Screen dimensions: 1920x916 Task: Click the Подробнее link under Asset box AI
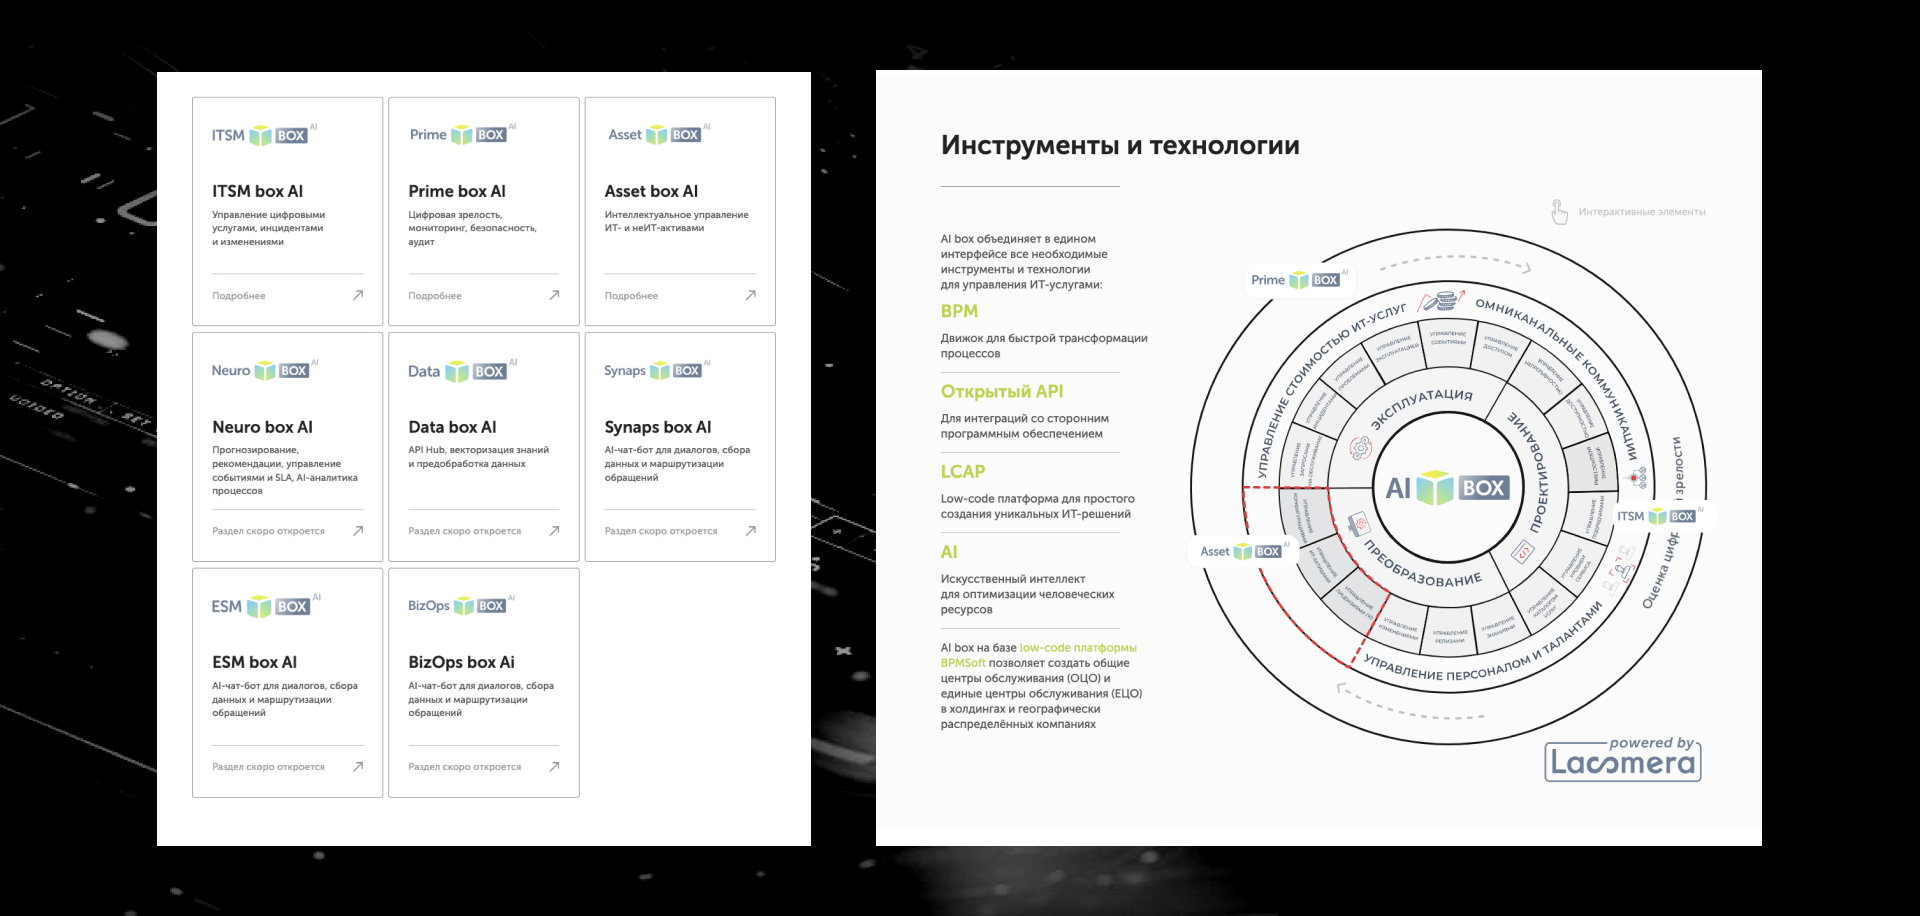631,296
